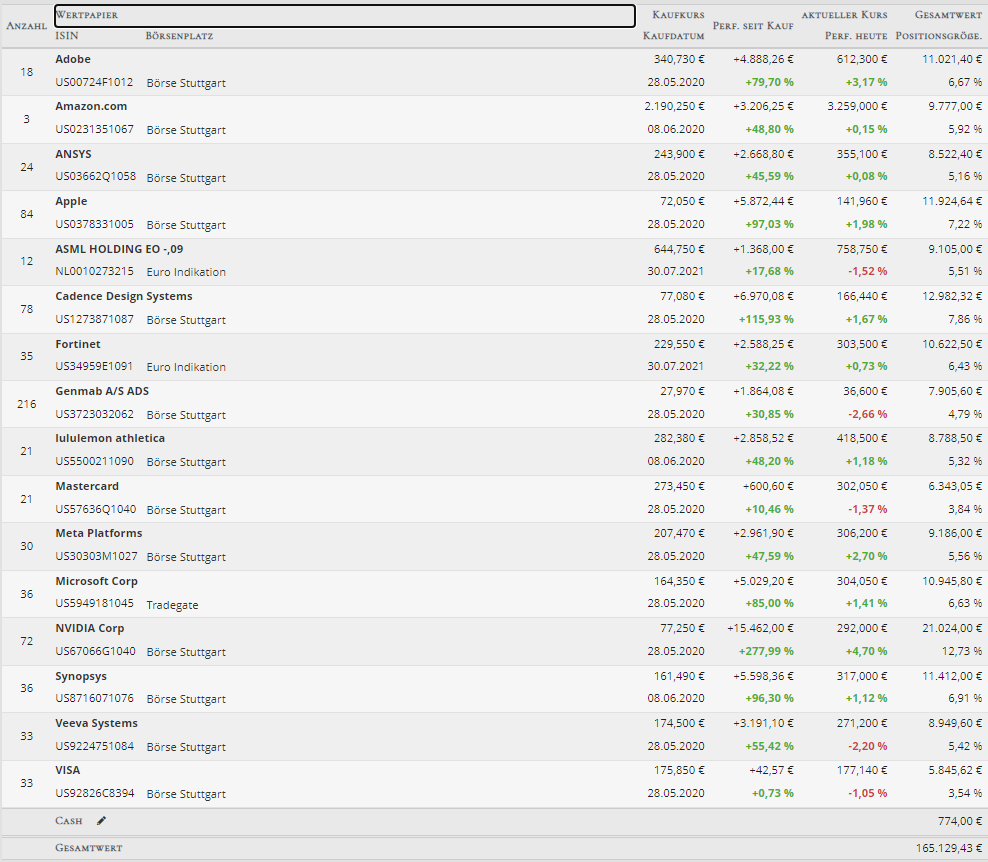The width and height of the screenshot is (988, 862).
Task: Open the VISA position
Action: pyautogui.click(x=494, y=784)
